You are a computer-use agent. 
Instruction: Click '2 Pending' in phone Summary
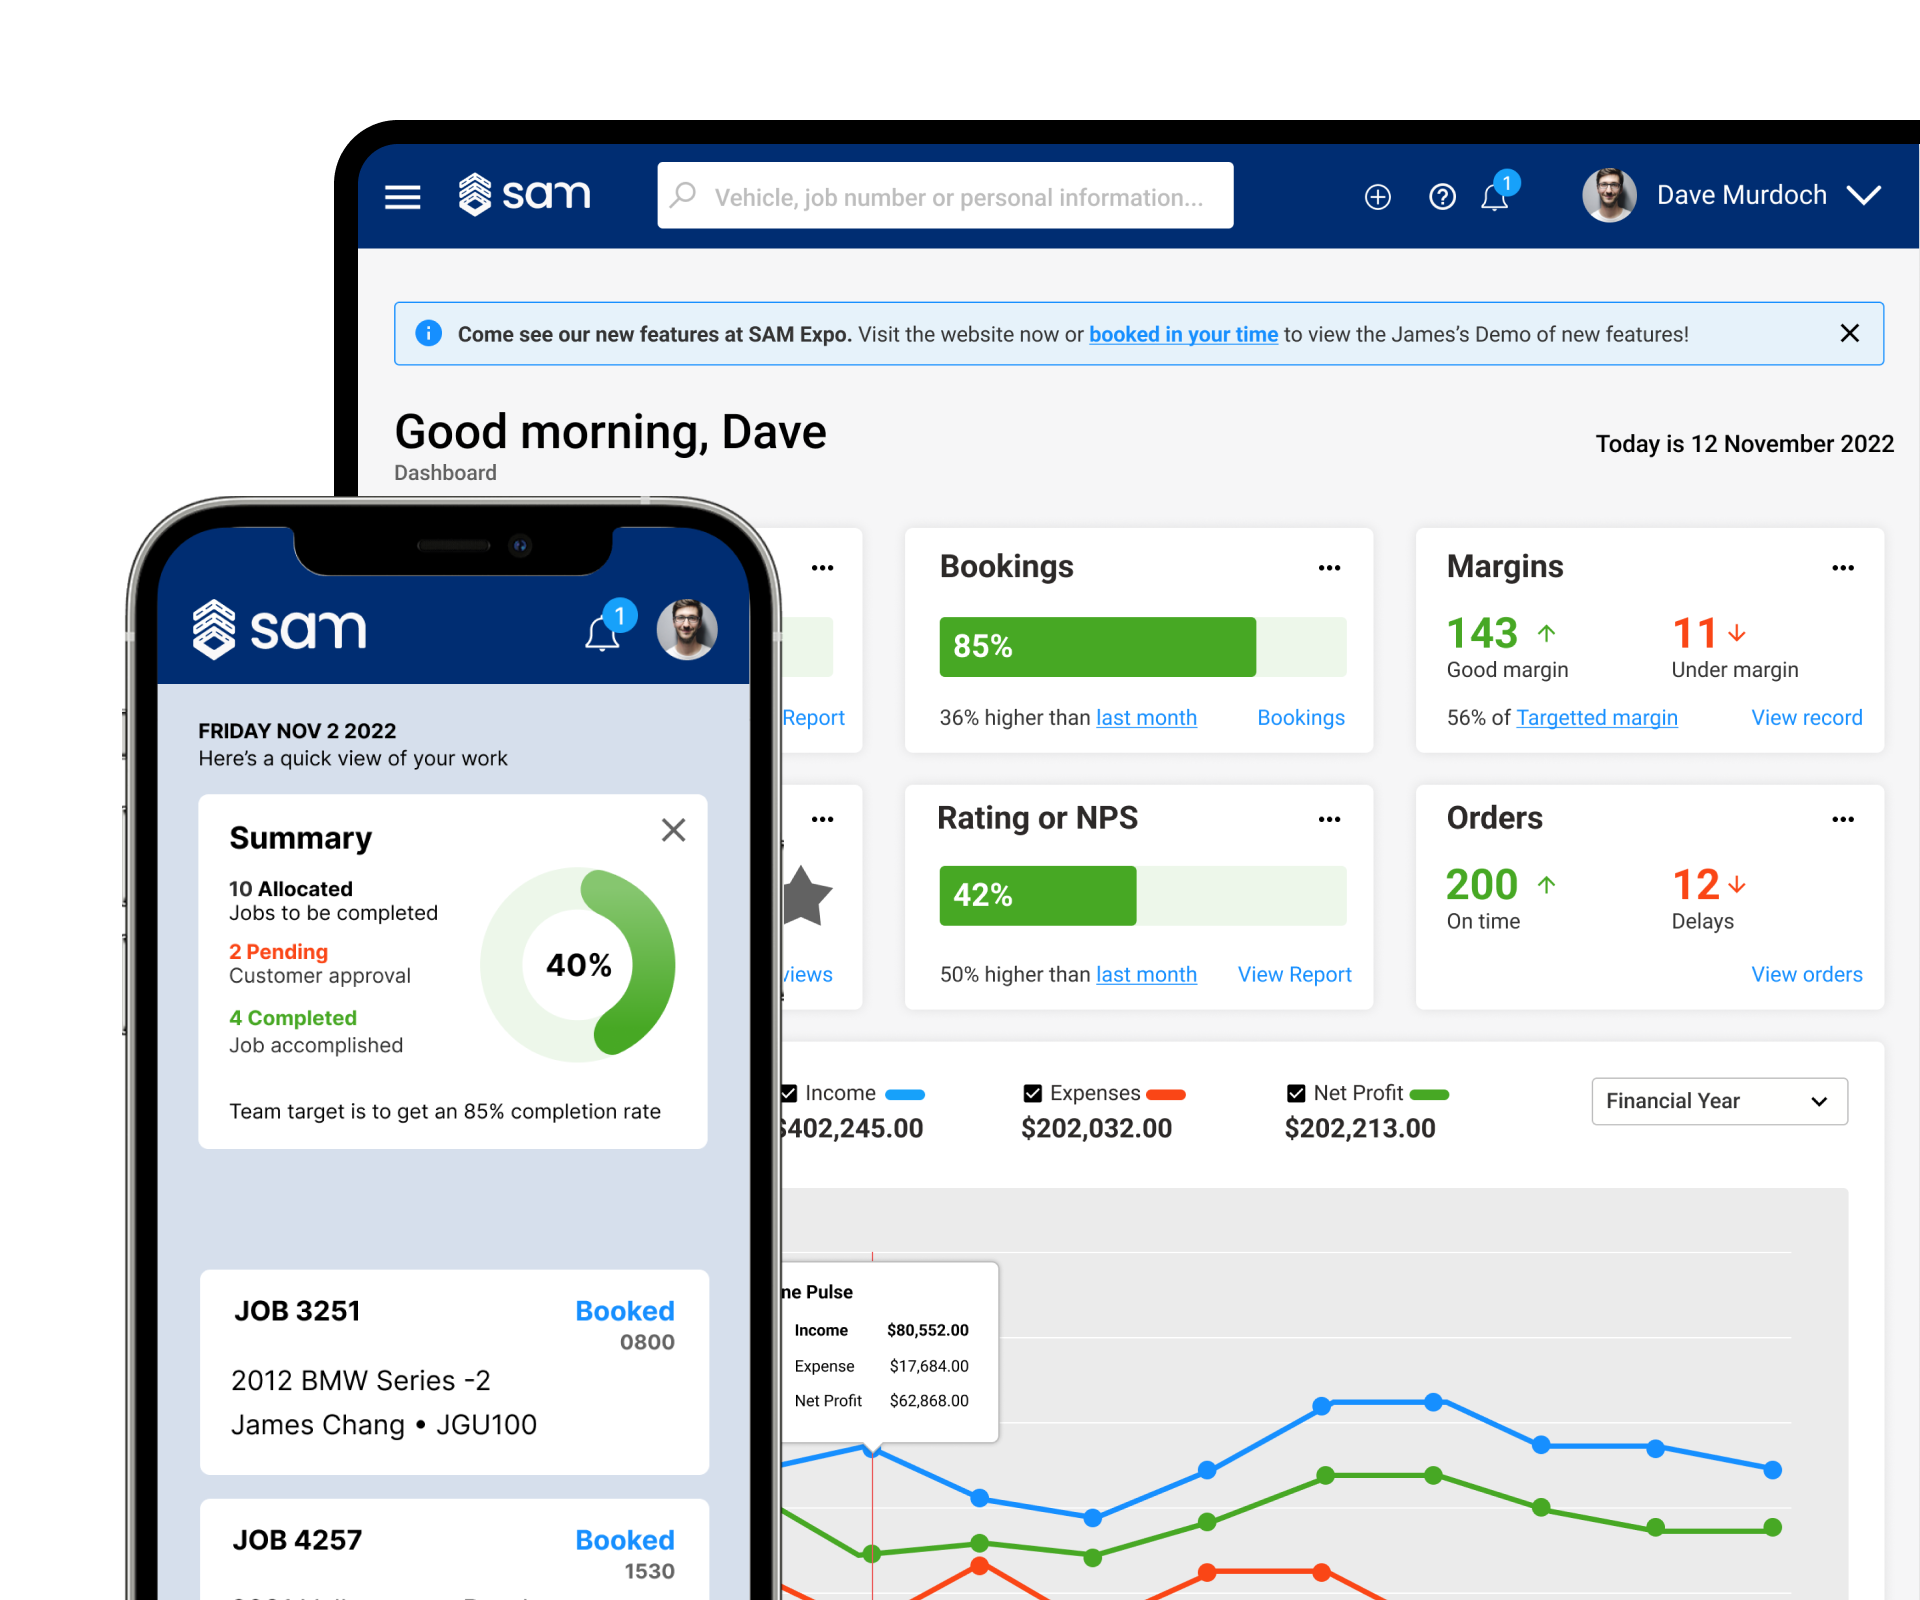pyautogui.click(x=278, y=952)
